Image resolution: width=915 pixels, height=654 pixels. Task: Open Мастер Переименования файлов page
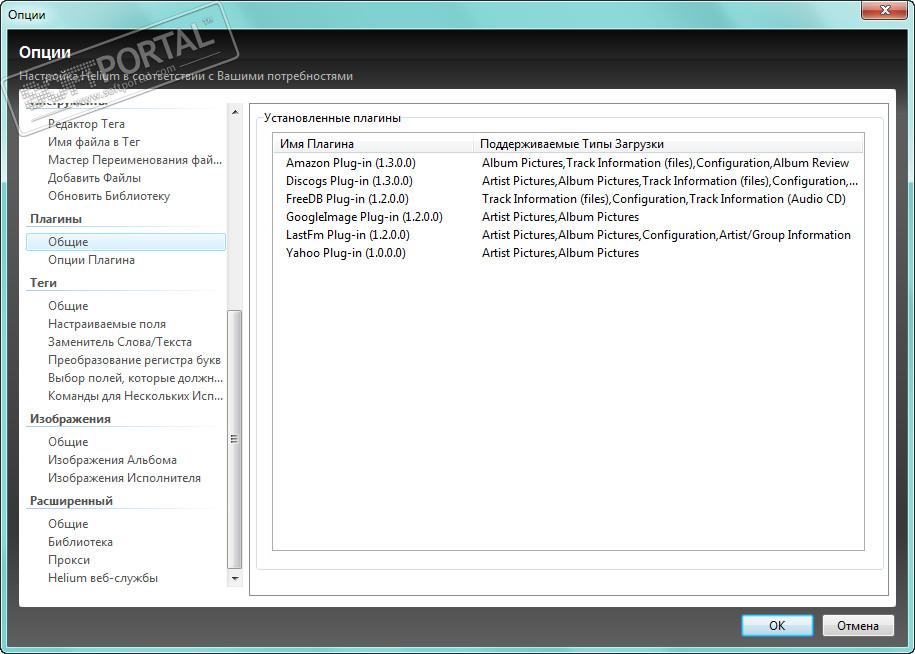click(135, 160)
